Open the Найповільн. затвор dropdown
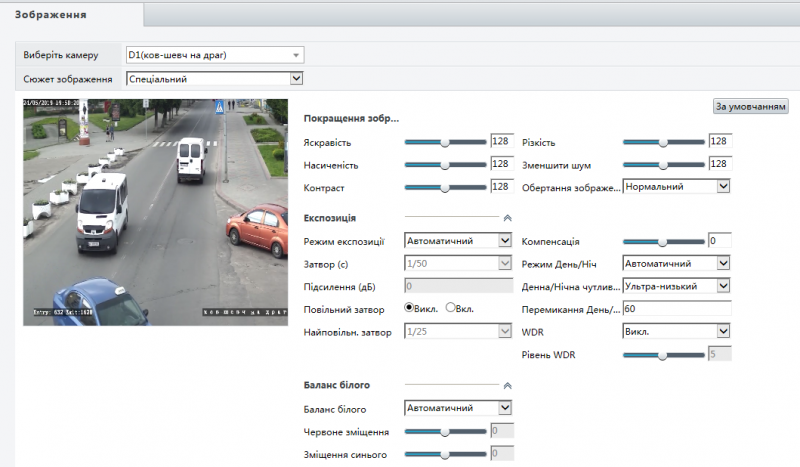Image resolution: width=800 pixels, height=467 pixels. tap(458, 331)
